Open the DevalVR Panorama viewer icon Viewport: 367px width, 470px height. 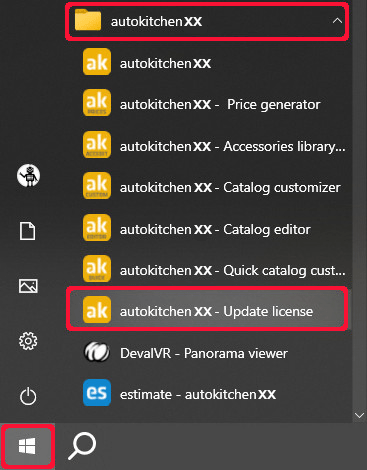click(x=97, y=352)
